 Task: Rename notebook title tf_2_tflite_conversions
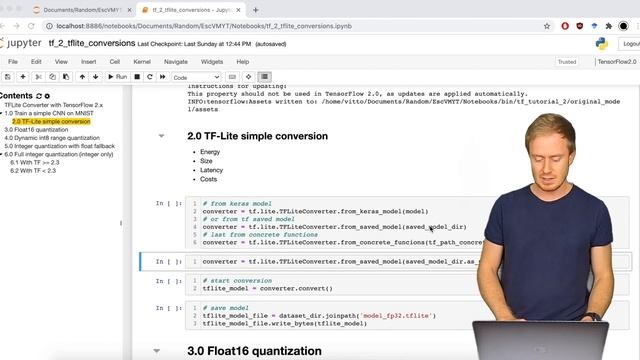pos(92,43)
